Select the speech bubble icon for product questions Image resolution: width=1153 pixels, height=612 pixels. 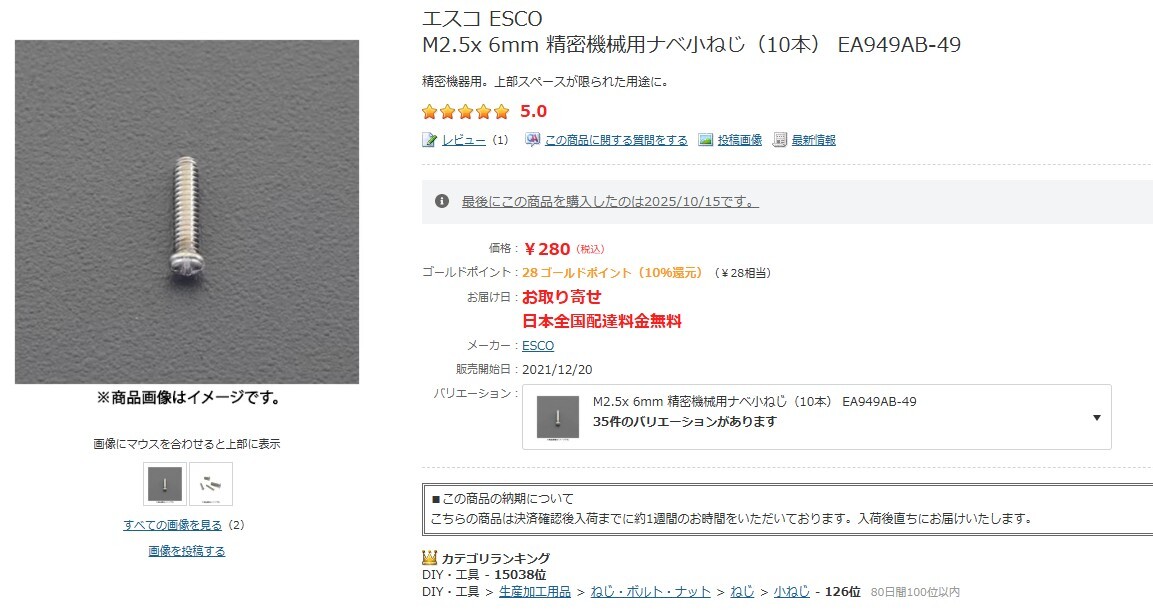[x=532, y=139]
